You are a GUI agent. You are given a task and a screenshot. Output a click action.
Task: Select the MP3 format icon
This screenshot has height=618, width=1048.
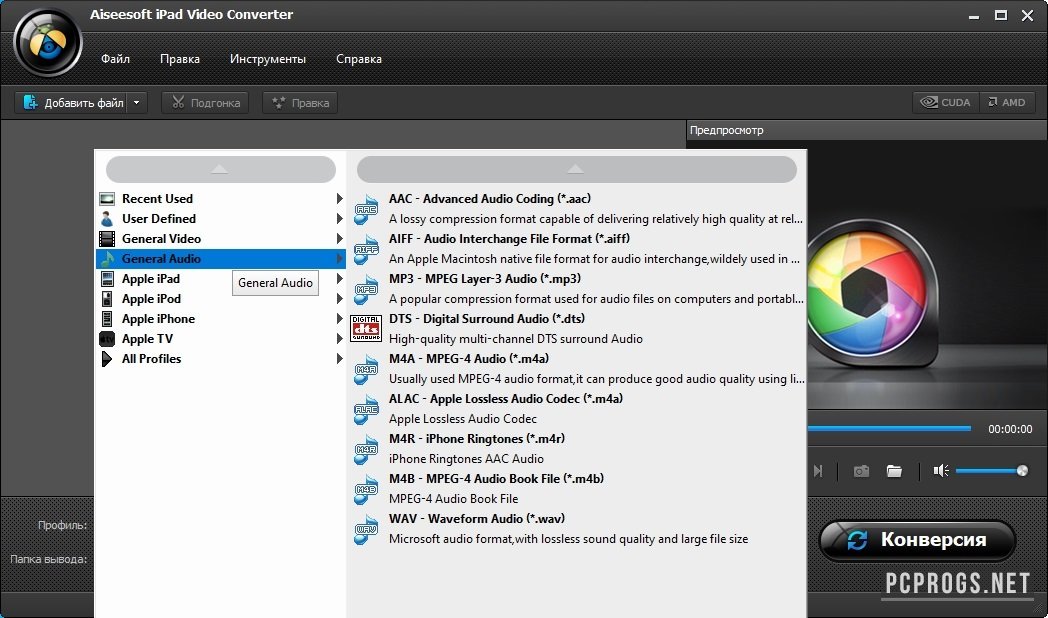(x=366, y=289)
